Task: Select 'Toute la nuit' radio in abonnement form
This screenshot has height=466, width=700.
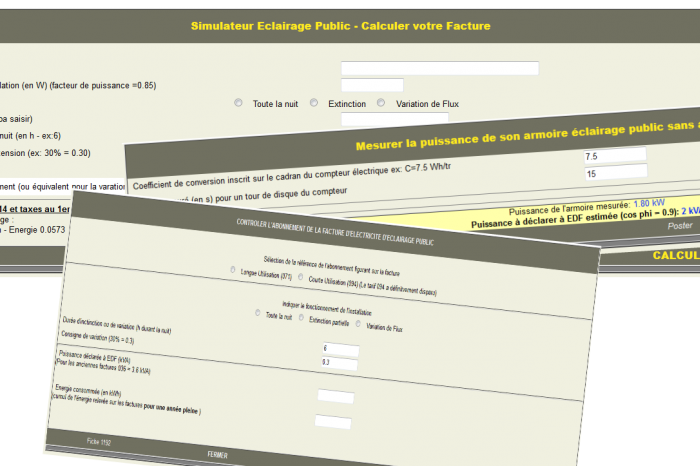Action: tap(258, 313)
